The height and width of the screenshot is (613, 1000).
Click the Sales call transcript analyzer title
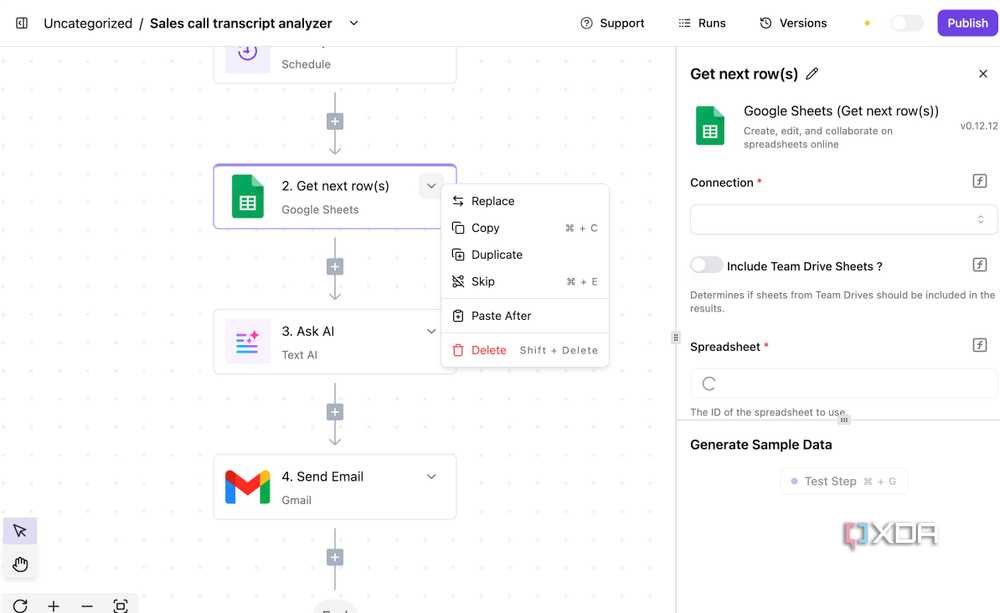241,23
